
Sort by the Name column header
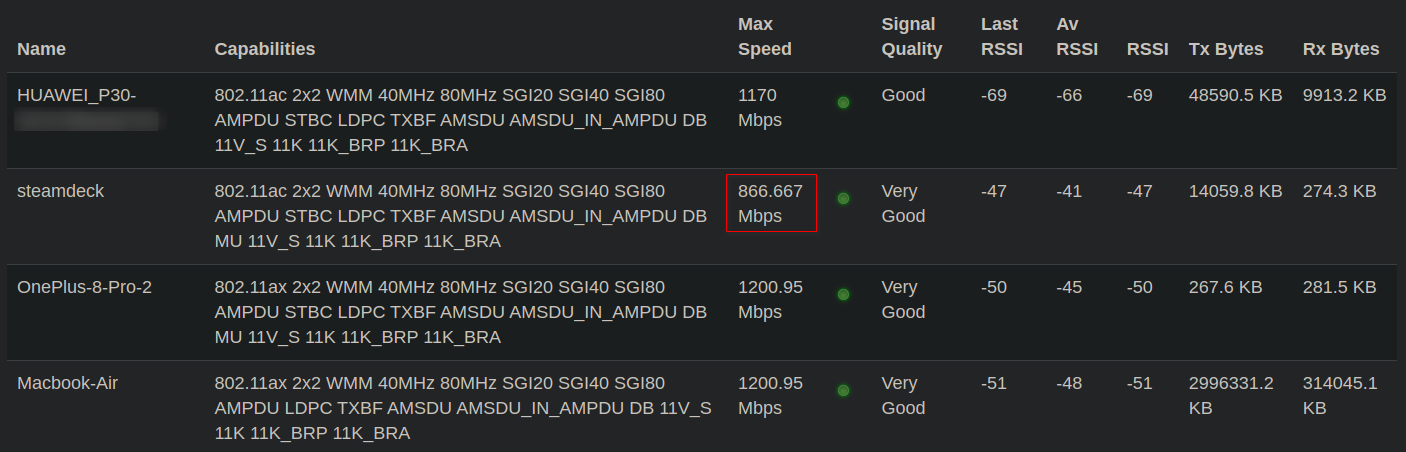[41, 49]
